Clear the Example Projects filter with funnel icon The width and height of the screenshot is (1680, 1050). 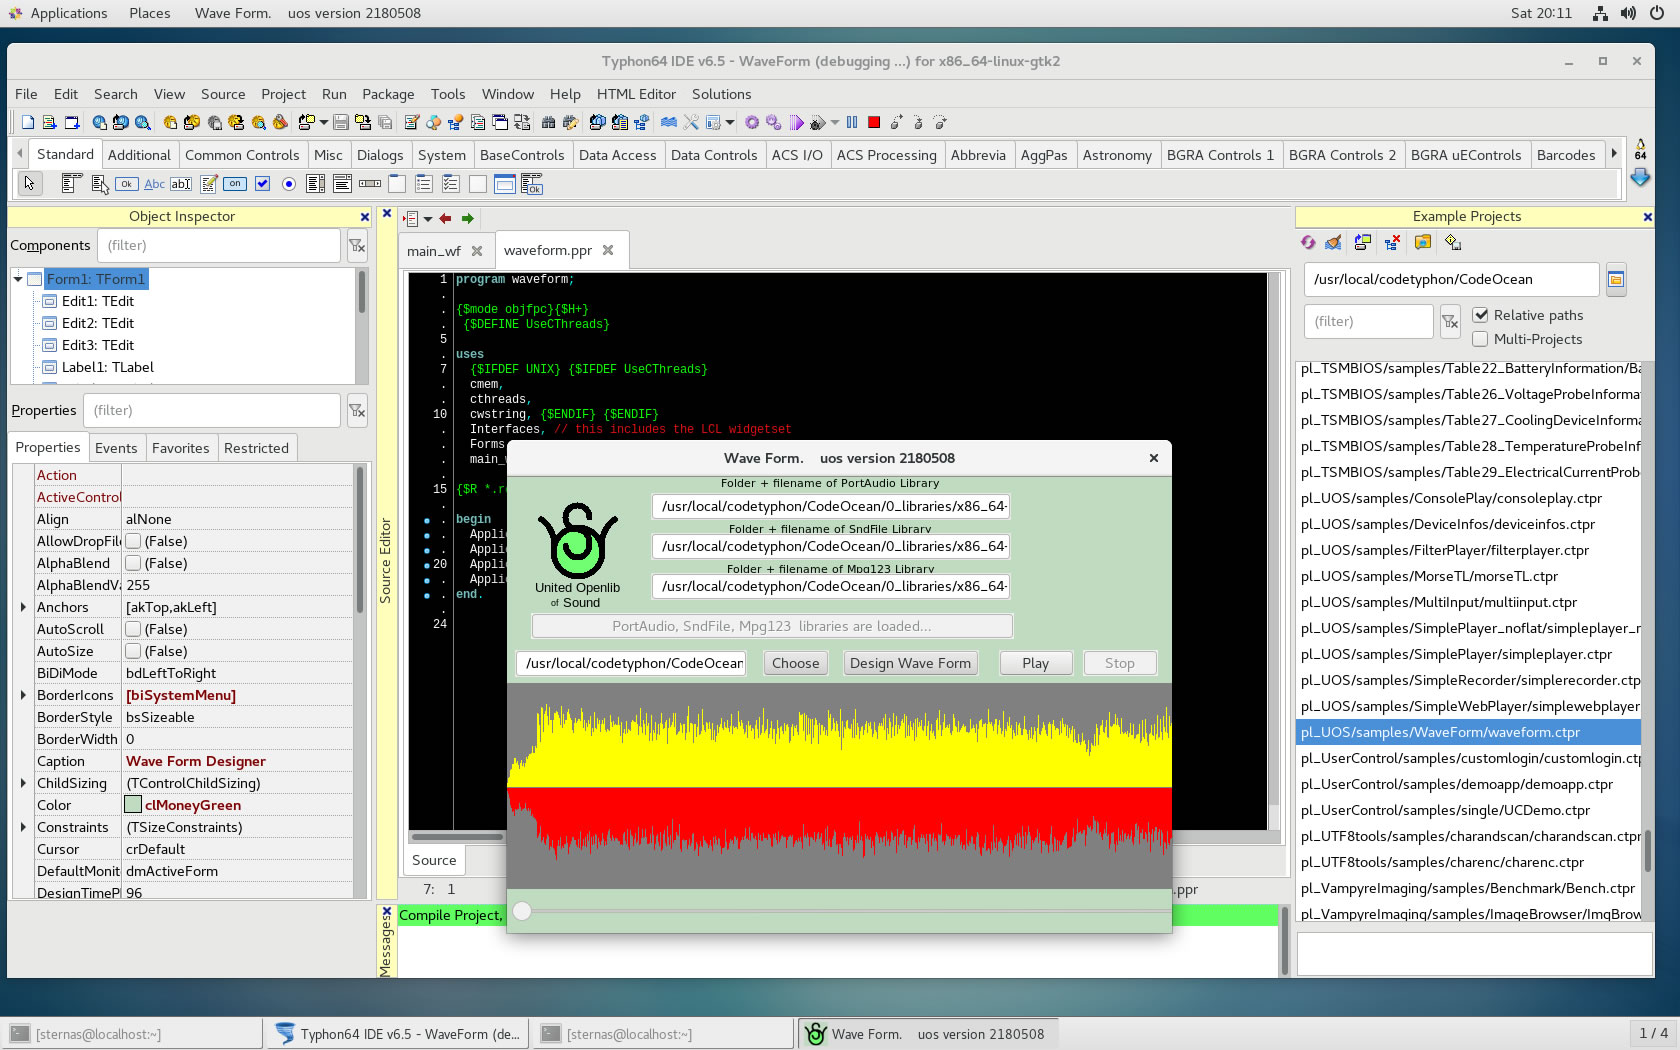1450,321
